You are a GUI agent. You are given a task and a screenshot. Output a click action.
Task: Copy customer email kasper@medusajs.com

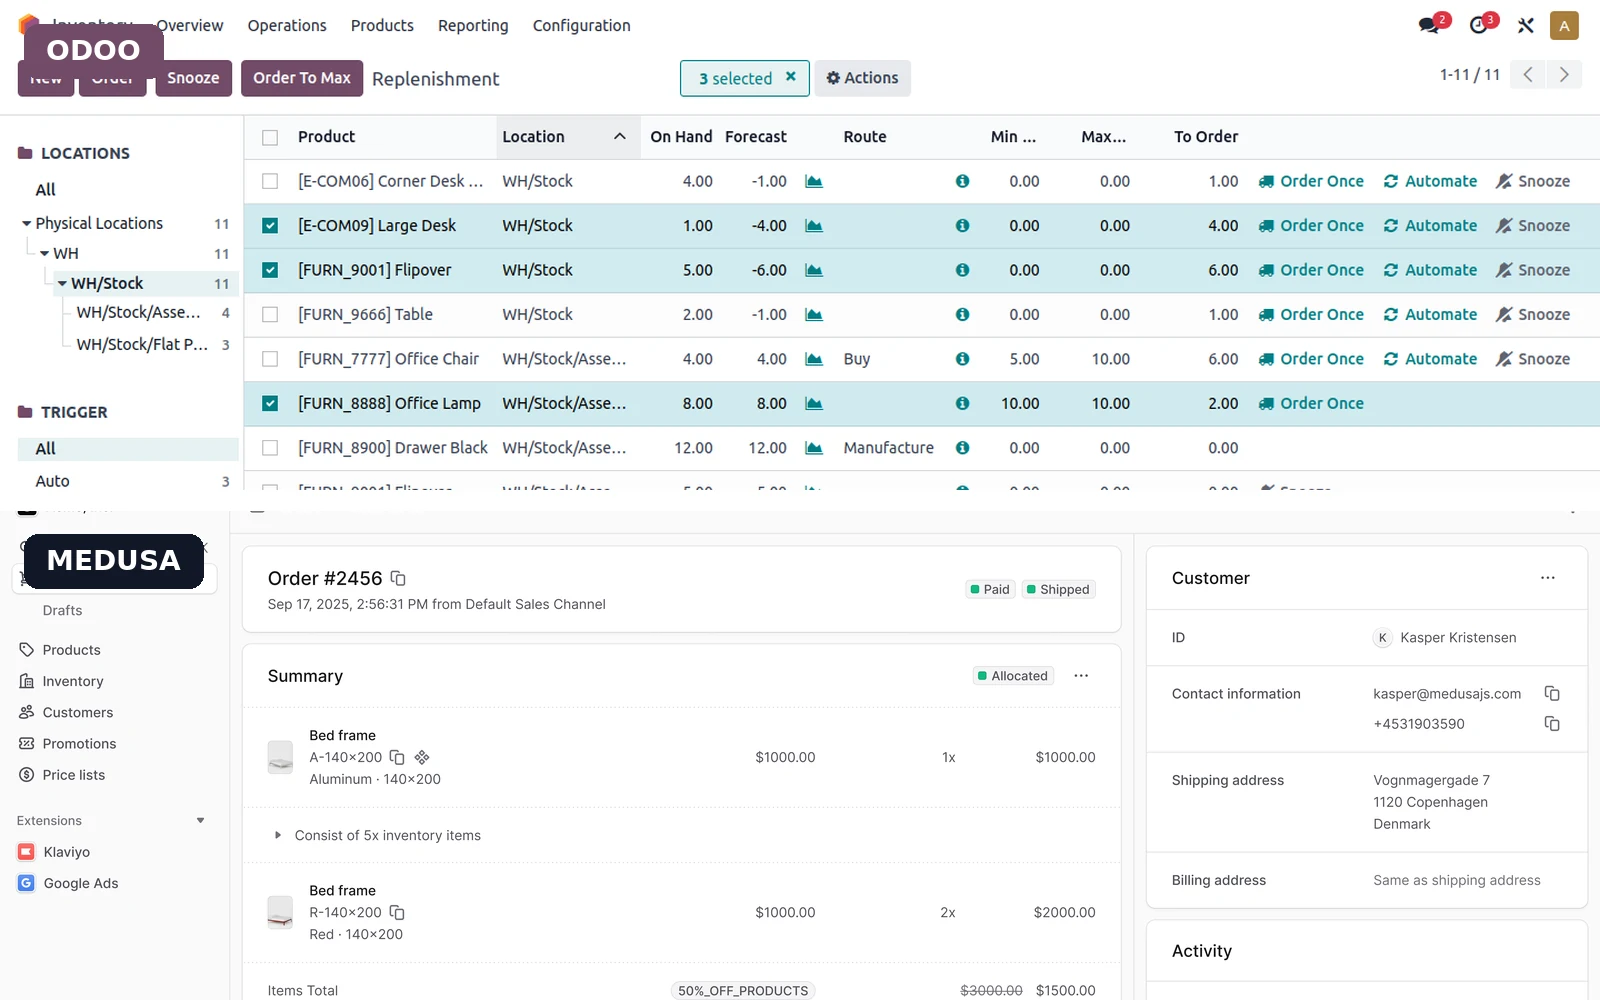point(1552,693)
